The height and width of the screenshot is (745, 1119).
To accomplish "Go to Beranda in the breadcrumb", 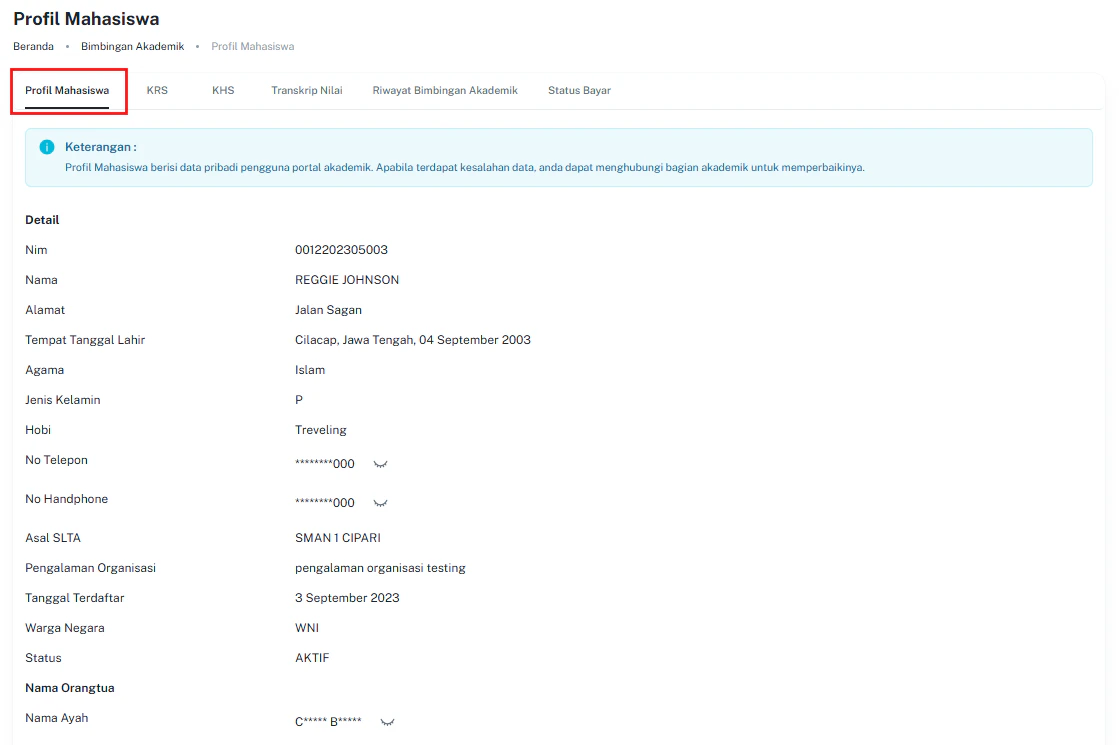I will 34,46.
